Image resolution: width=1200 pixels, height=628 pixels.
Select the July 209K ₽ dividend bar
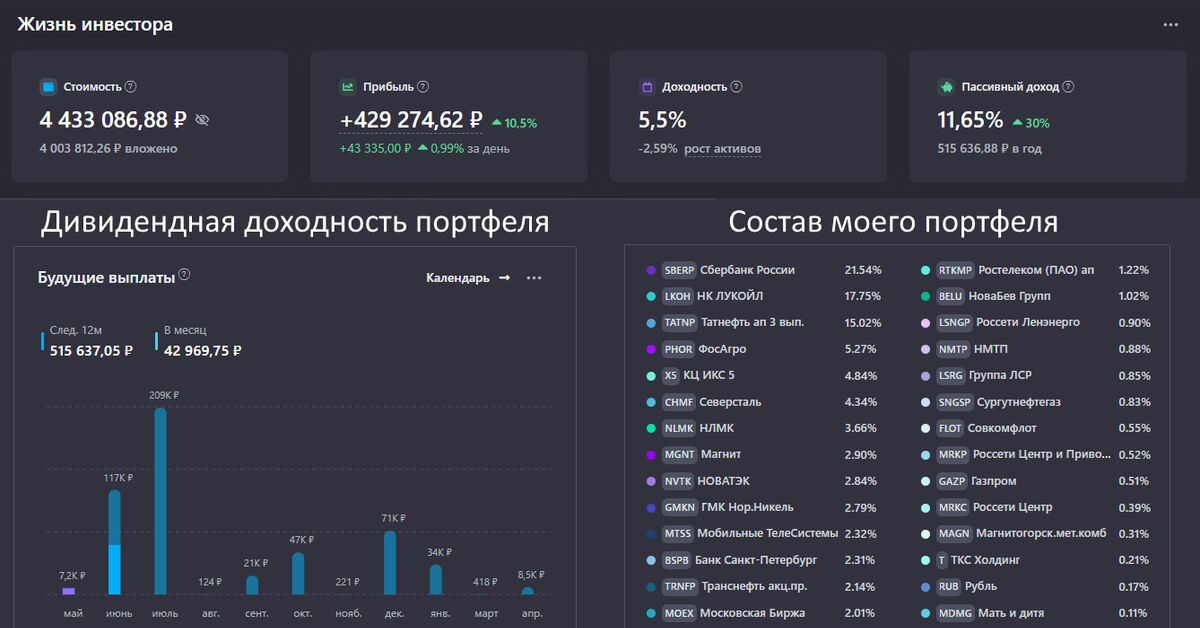pyautogui.click(x=160, y=500)
